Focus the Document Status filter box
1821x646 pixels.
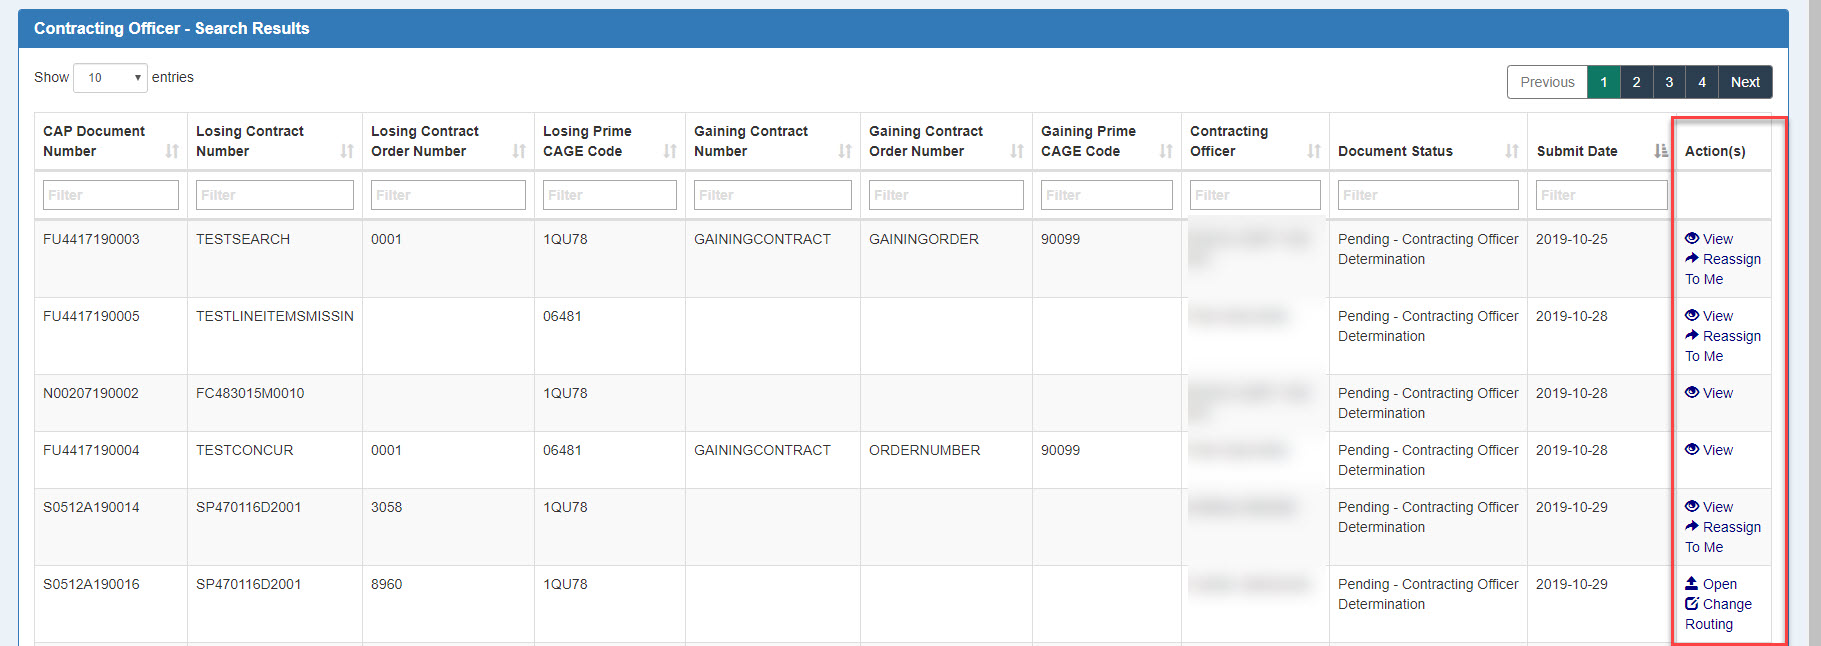pos(1428,195)
